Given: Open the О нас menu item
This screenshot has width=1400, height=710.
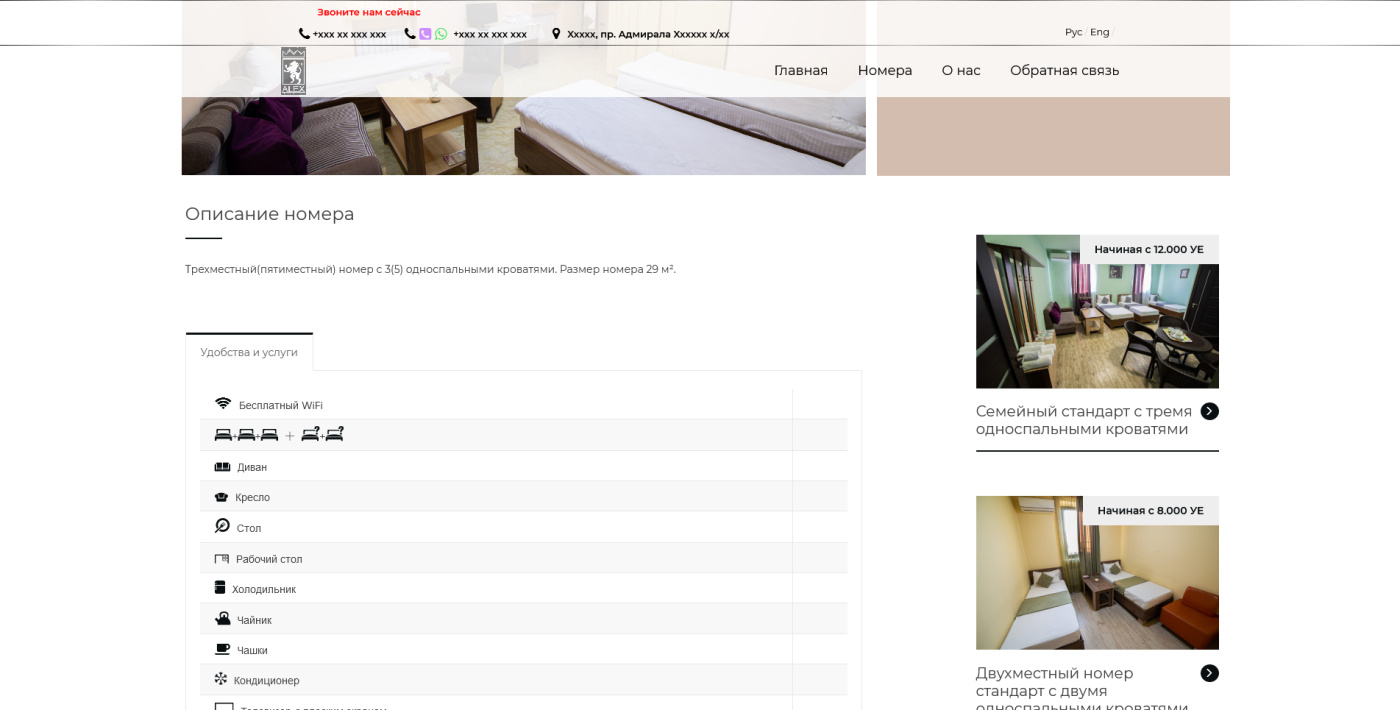Looking at the screenshot, I should coord(961,70).
